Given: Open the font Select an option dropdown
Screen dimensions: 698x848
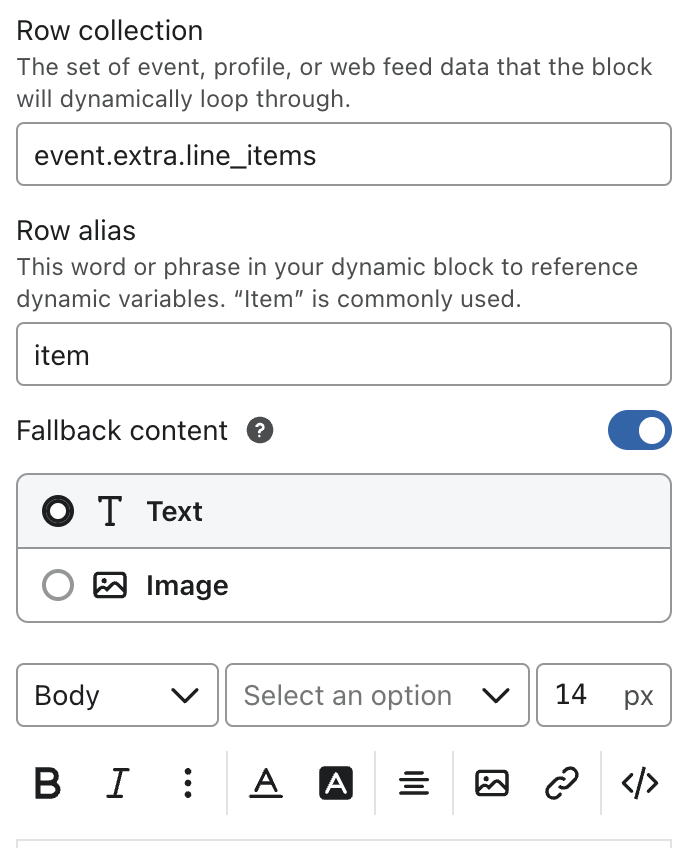Looking at the screenshot, I should 377,695.
